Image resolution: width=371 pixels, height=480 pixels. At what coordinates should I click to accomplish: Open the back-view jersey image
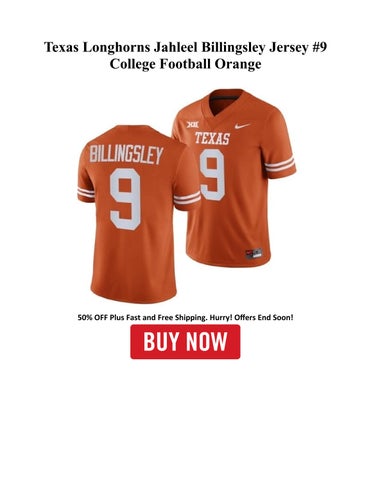[x=138, y=214]
